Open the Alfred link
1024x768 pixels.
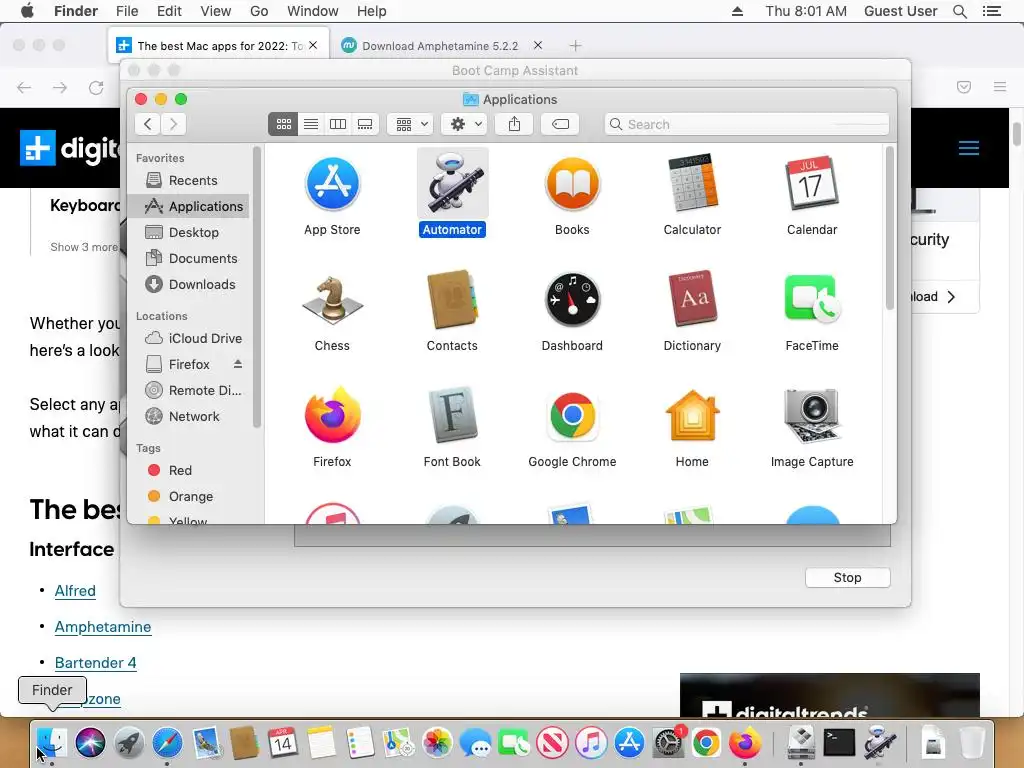point(75,590)
